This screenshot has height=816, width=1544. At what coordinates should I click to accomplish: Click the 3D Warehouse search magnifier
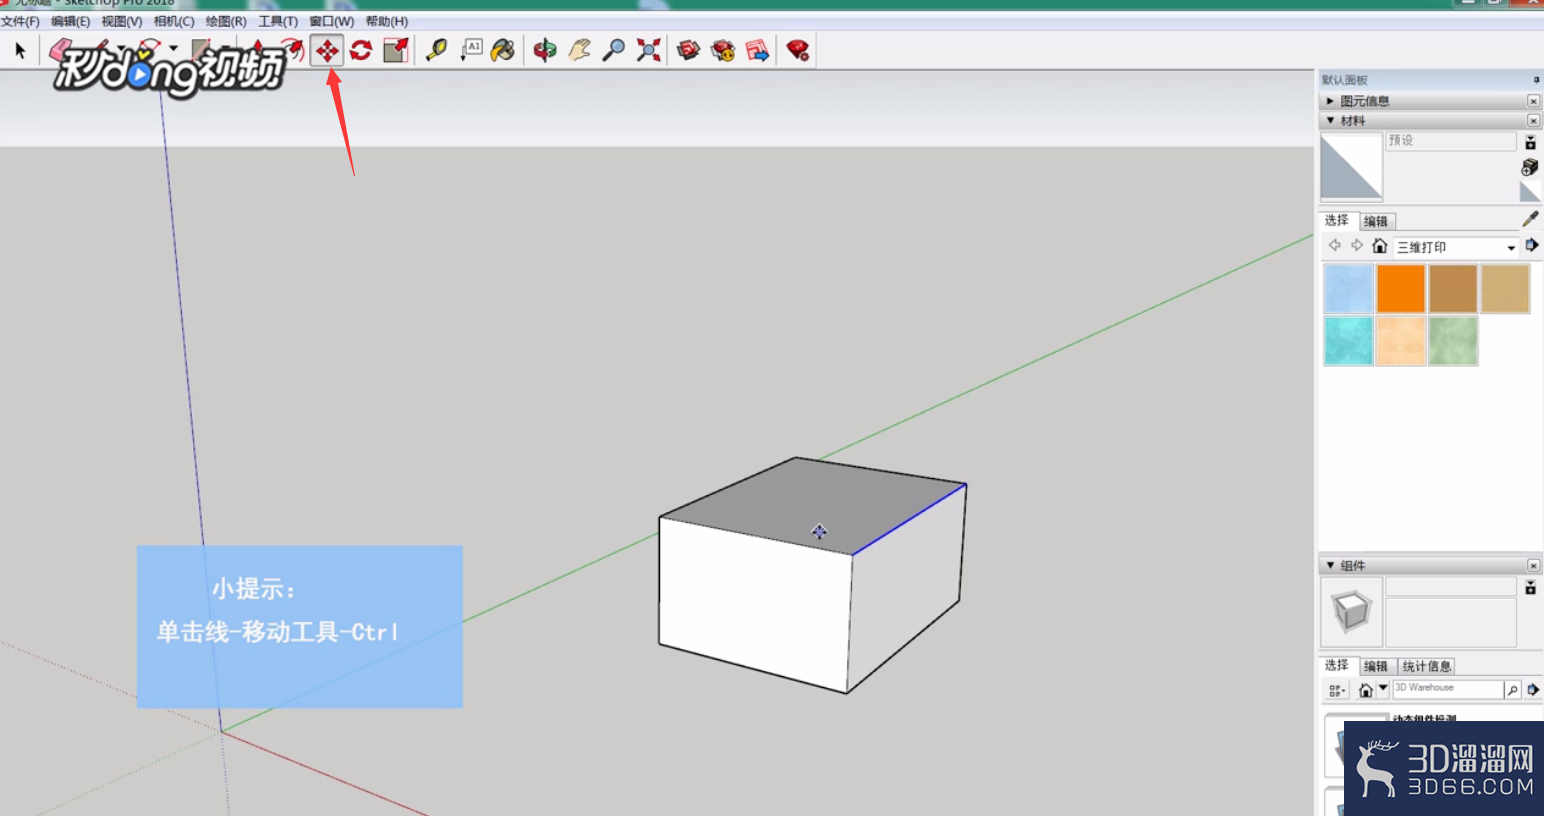(x=1513, y=690)
